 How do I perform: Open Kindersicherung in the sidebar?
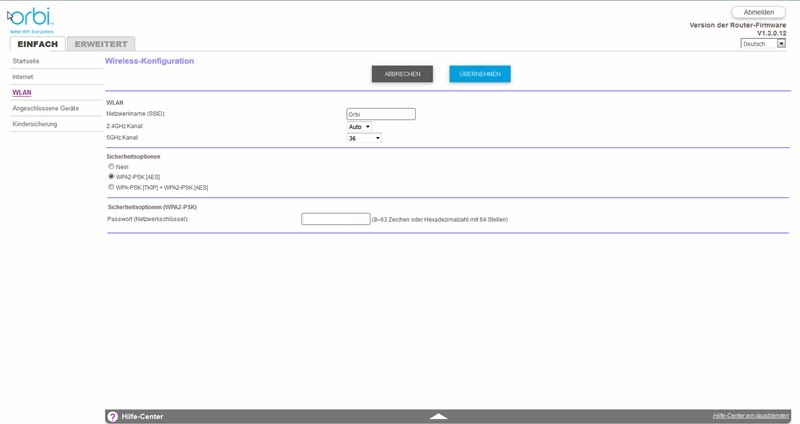pyautogui.click(x=35, y=124)
